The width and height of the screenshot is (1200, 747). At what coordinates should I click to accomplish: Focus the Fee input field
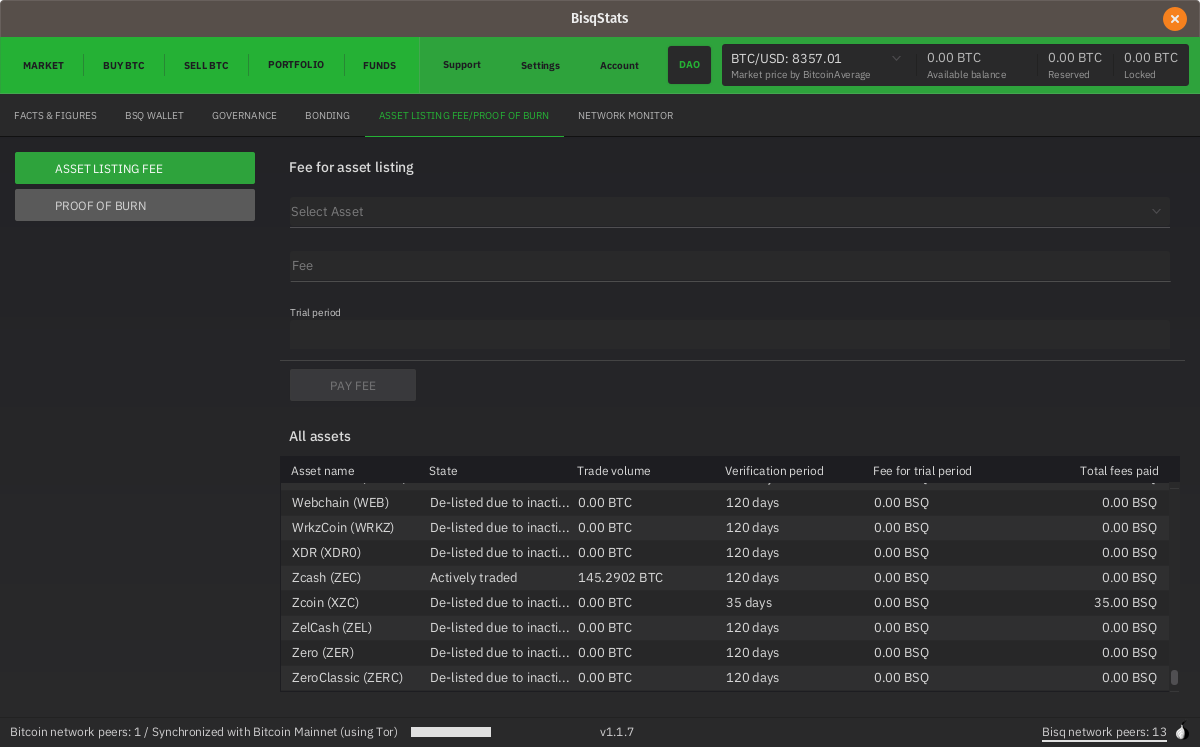[729, 266]
